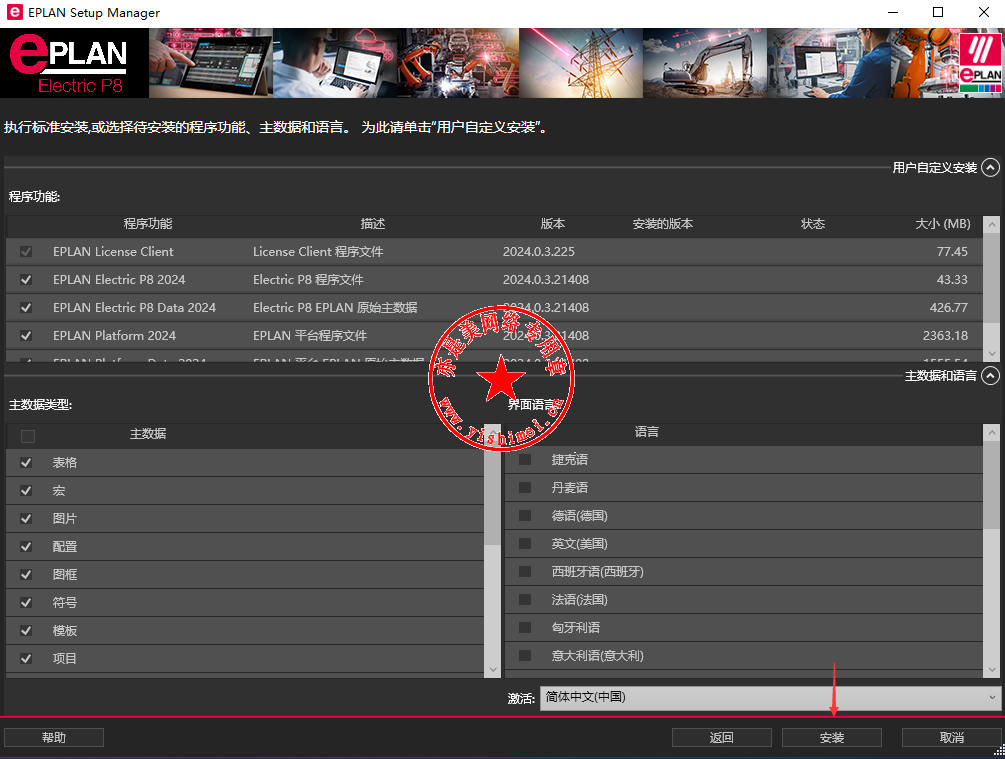1005x759 pixels.
Task: Toggle EPLAN License Client checkbox
Action: click(26, 251)
